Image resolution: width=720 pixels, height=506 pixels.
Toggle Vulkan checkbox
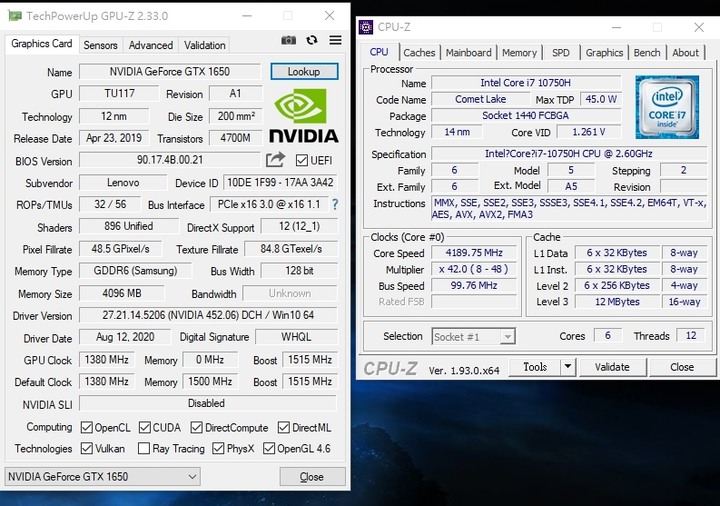tap(86, 448)
